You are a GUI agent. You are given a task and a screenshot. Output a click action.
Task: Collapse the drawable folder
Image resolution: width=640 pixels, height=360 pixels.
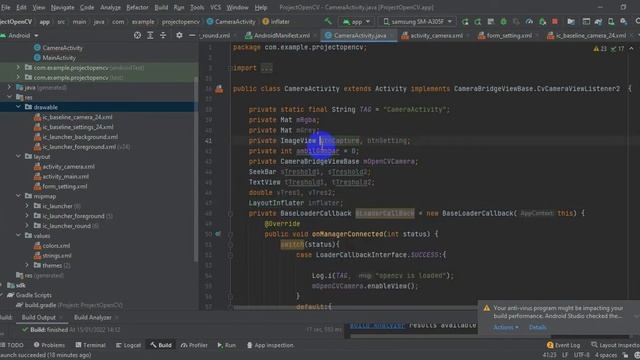(18, 107)
